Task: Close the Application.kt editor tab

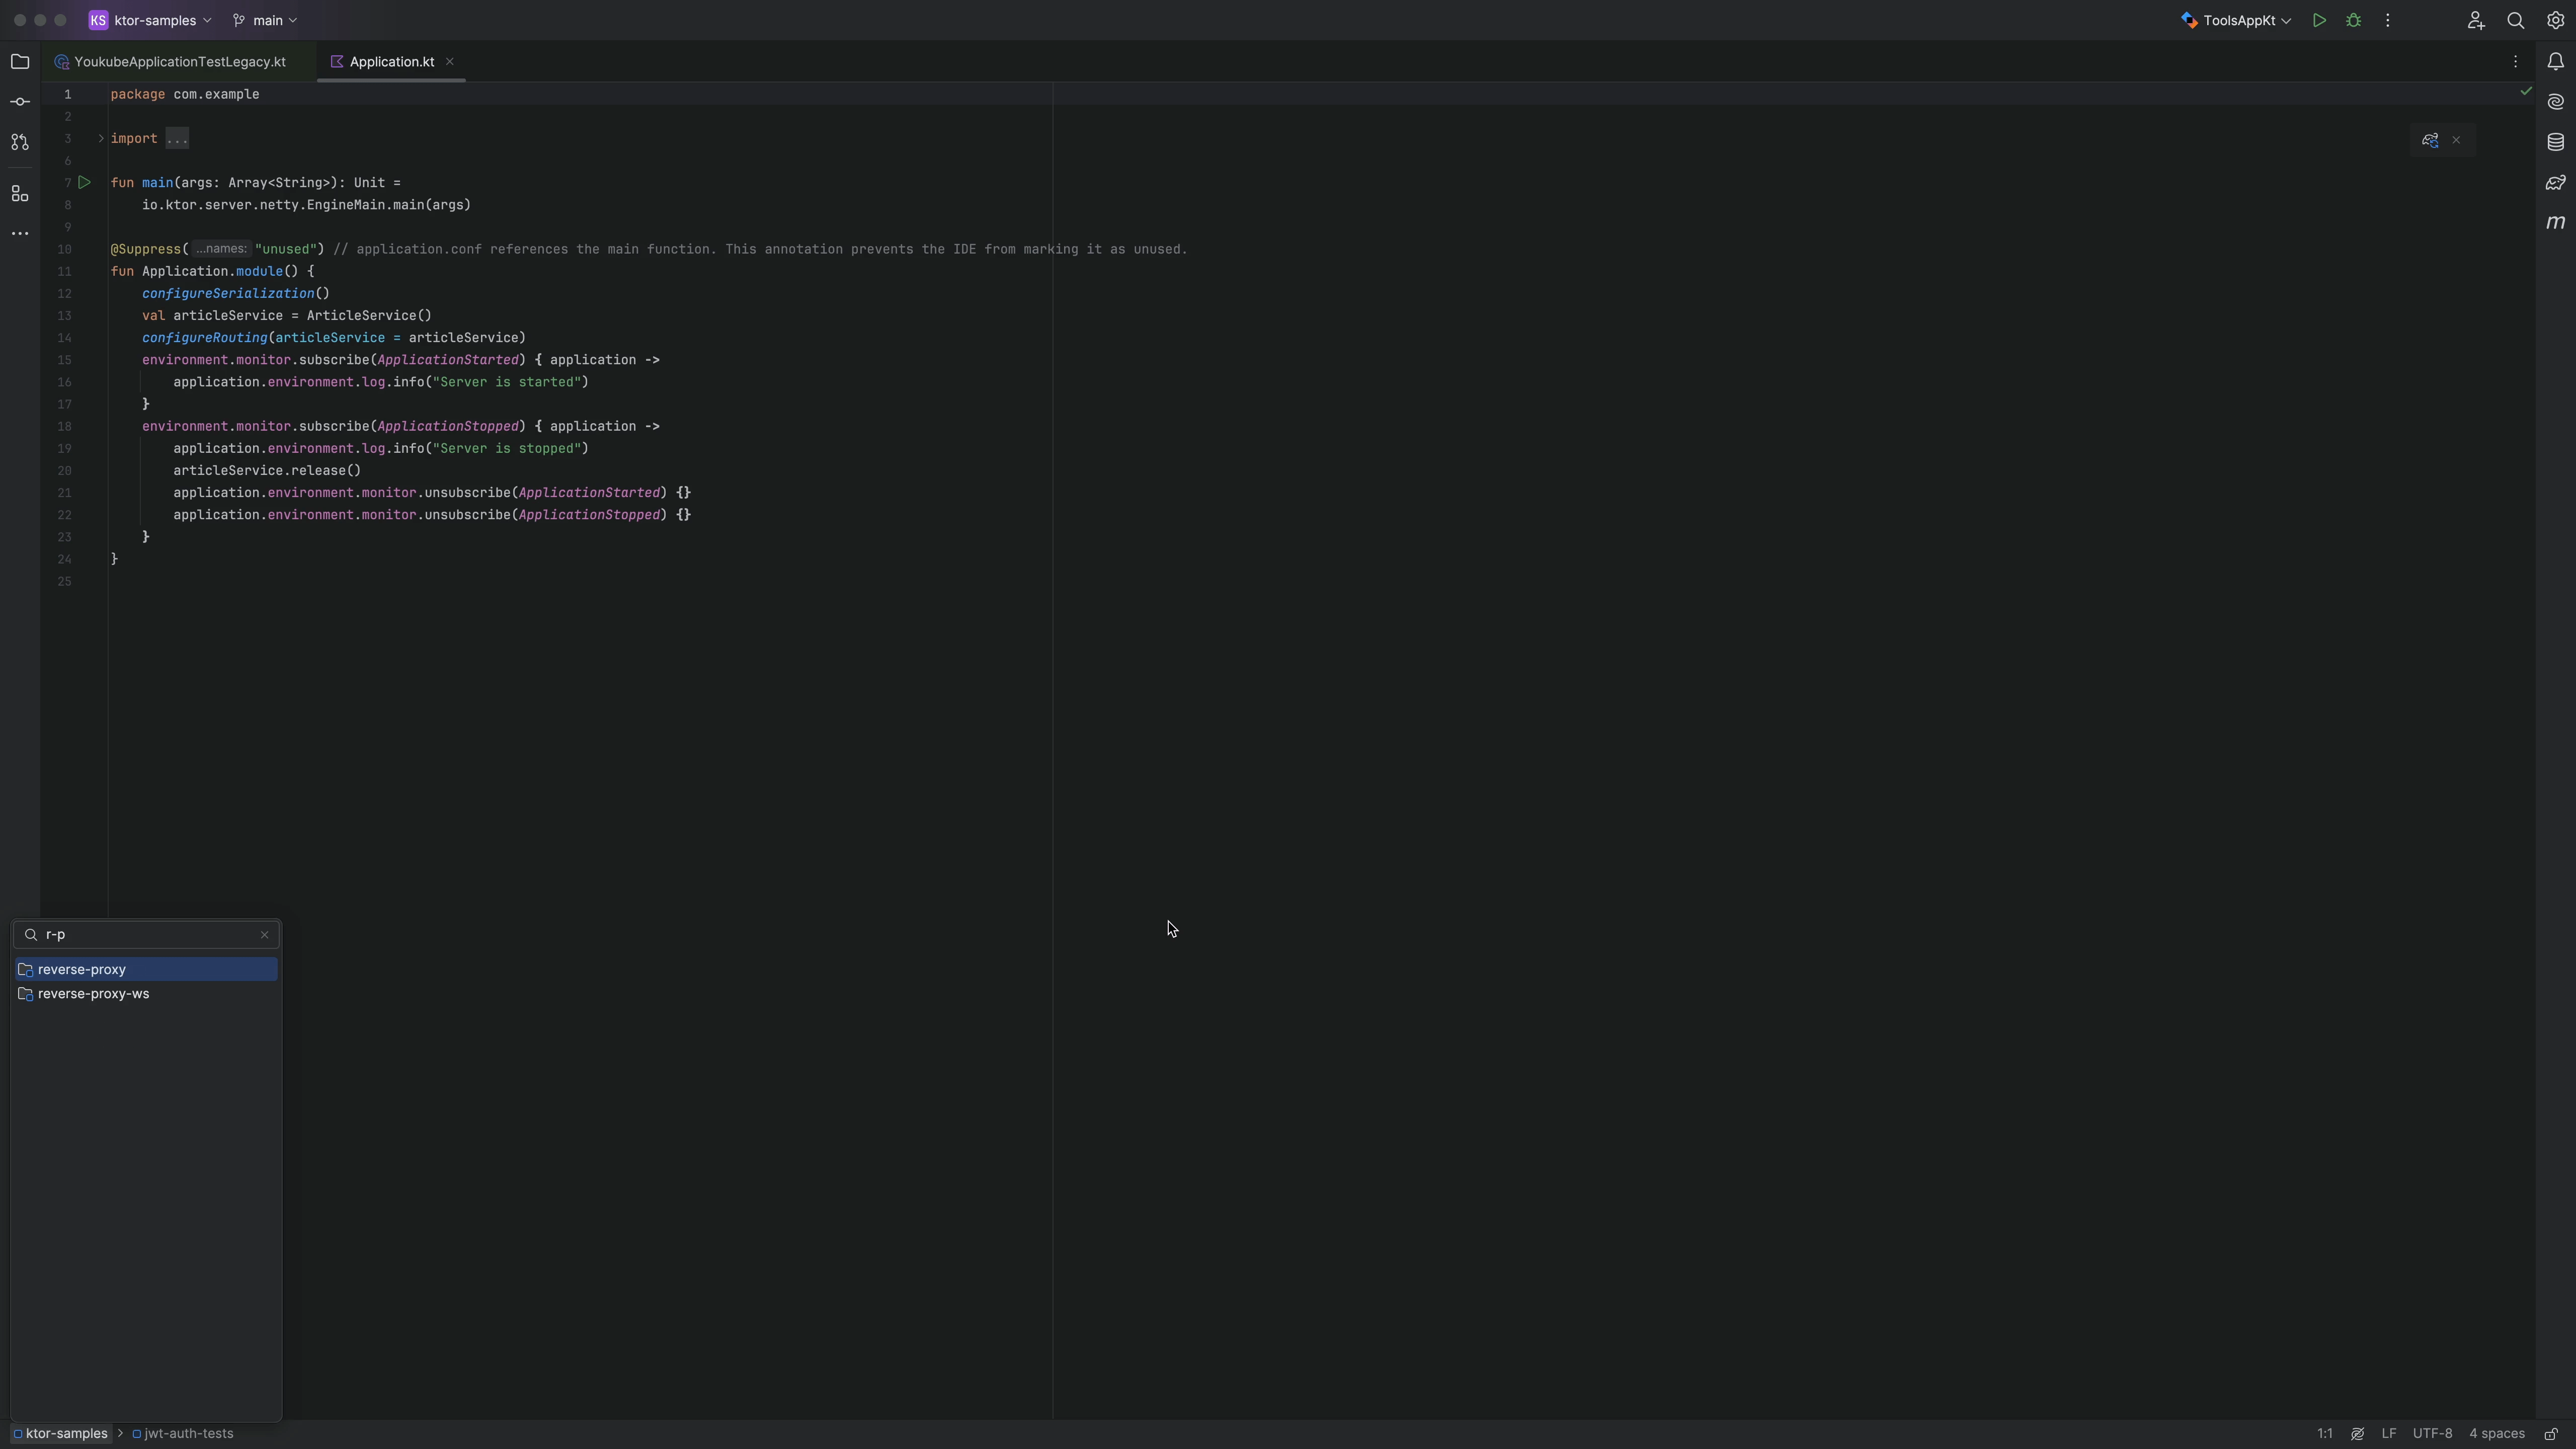Action: pos(450,62)
